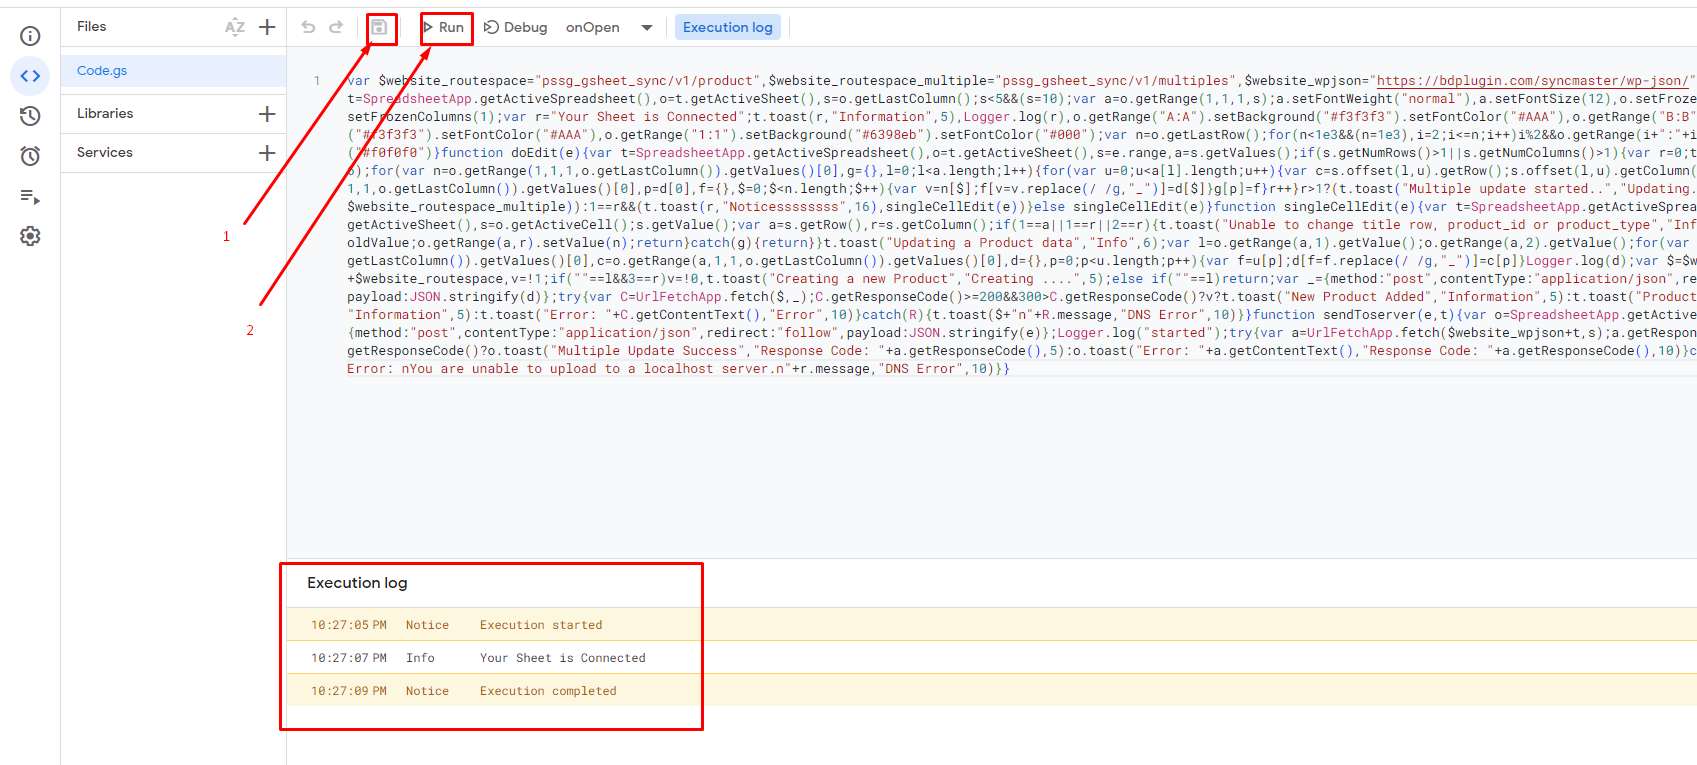Open the Overview info icon in sidebar

pyautogui.click(x=30, y=36)
